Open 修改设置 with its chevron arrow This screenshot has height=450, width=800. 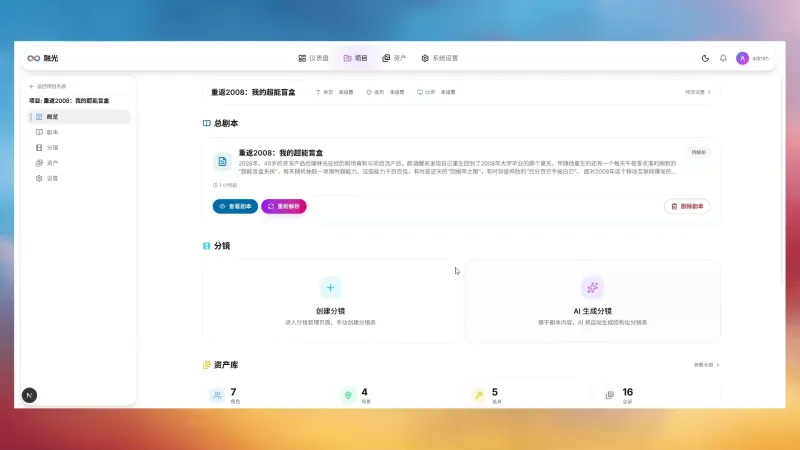[697, 92]
